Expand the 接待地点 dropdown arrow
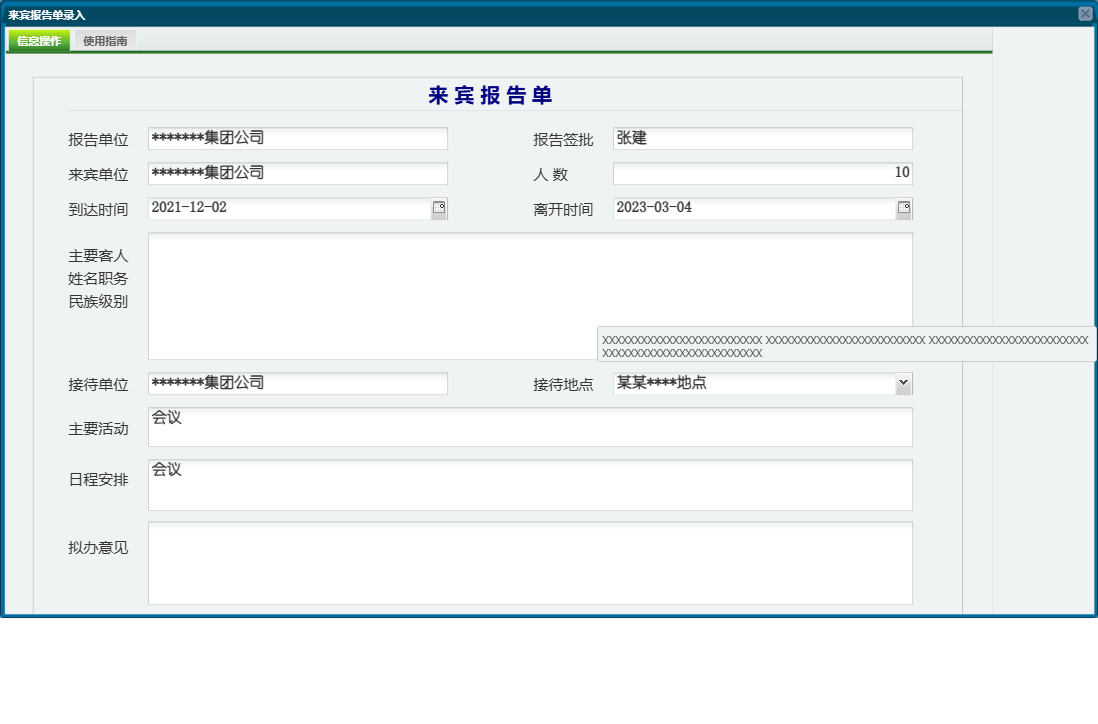Screen dimensions: 1098x724 [903, 383]
